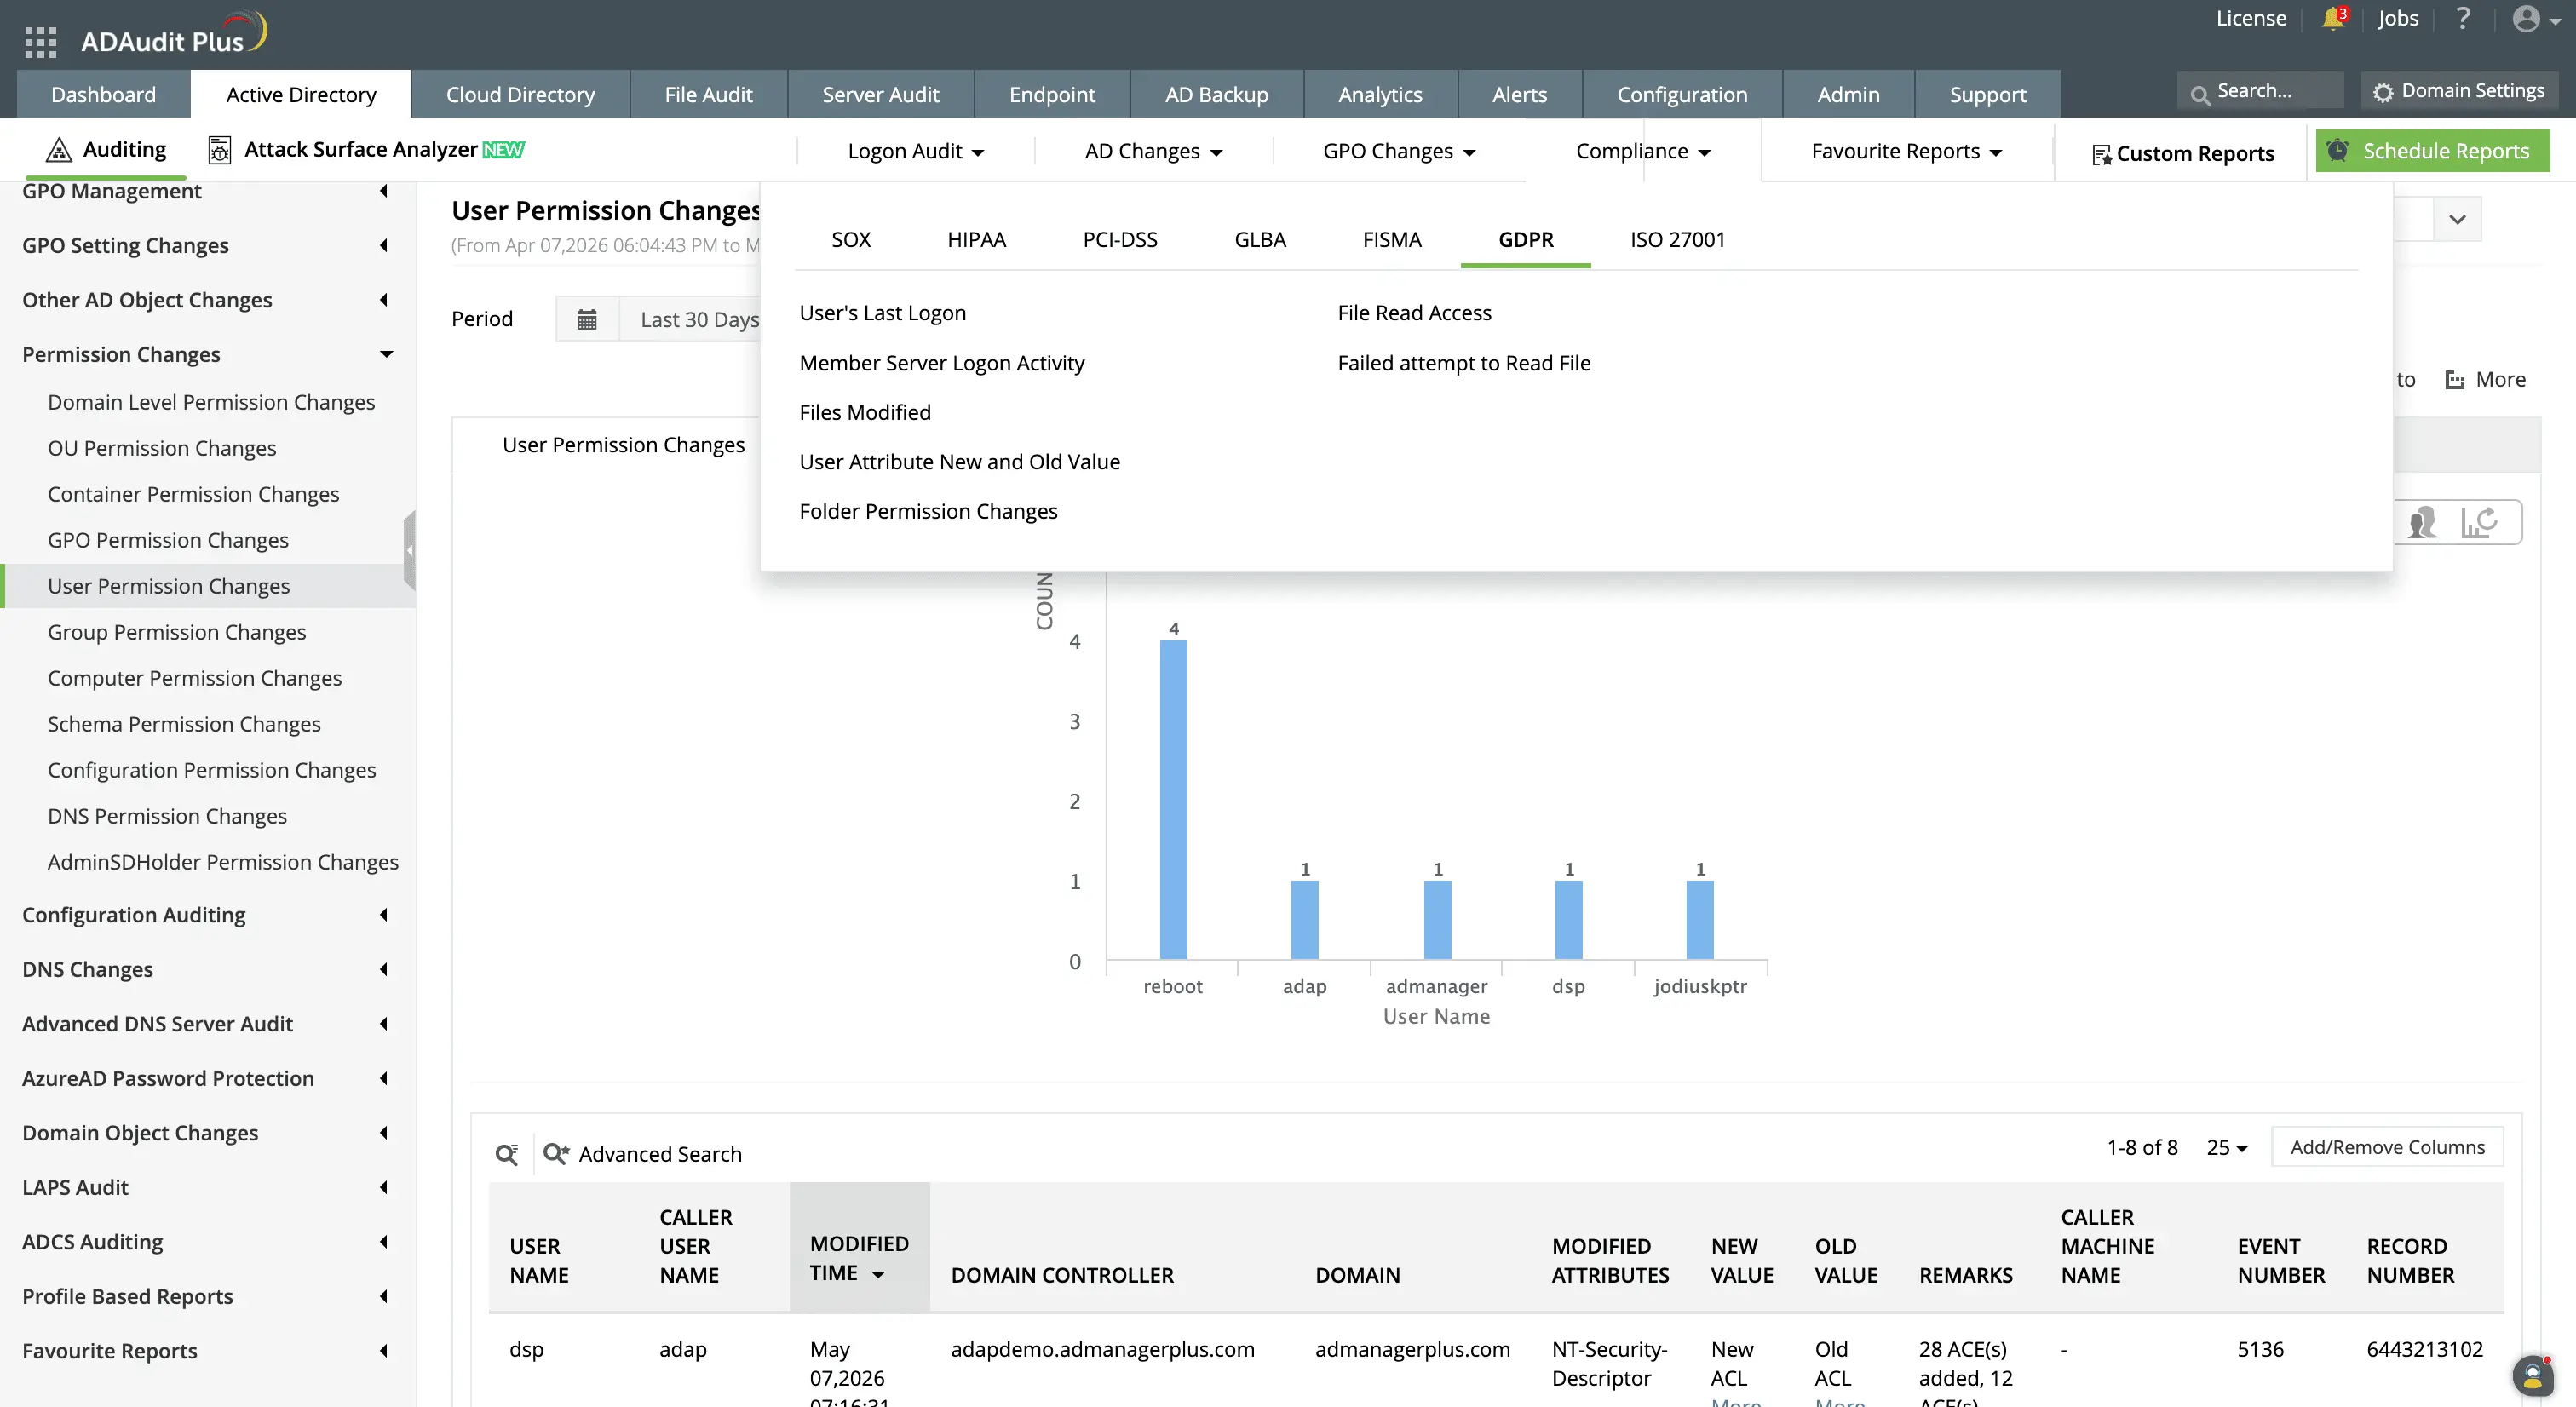This screenshot has width=2576, height=1407.
Task: Open the File Audit tab
Action: (x=708, y=94)
